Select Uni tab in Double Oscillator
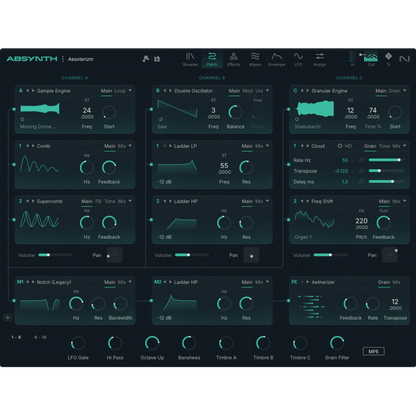 click(x=259, y=91)
